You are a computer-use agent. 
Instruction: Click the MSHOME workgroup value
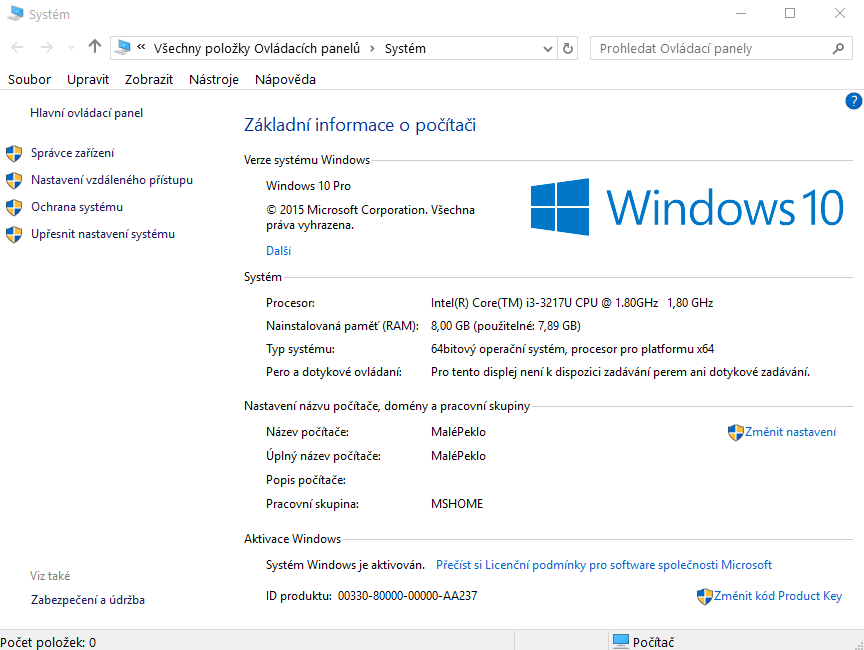(x=457, y=504)
